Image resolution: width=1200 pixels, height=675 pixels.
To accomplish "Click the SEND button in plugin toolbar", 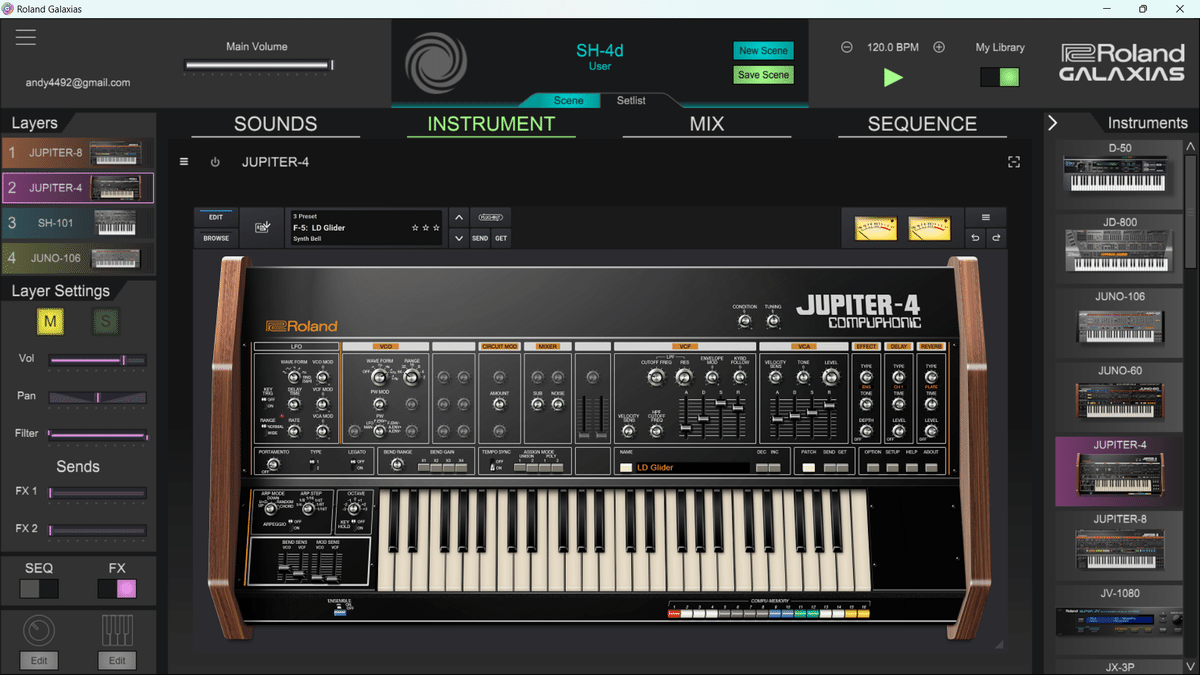I will [480, 239].
